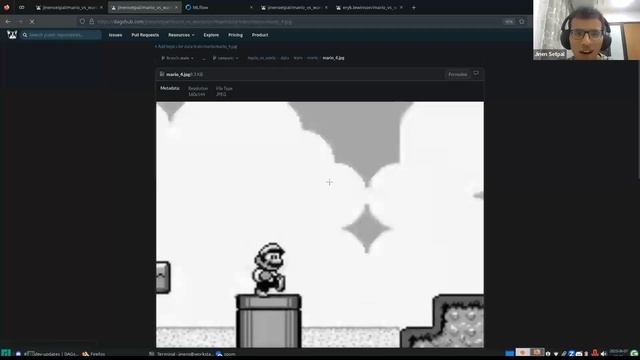The height and width of the screenshot is (360, 640).
Task: Click the Mario grayscale image preview
Action: tap(320, 224)
